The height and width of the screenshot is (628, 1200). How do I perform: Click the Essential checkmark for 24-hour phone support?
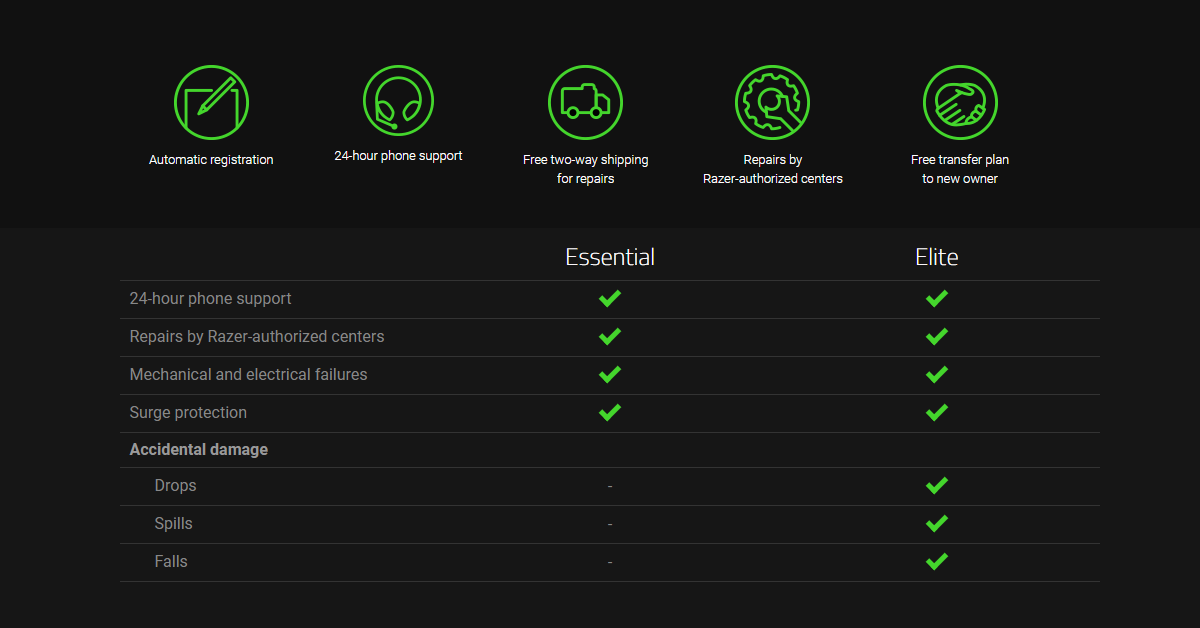(x=610, y=298)
